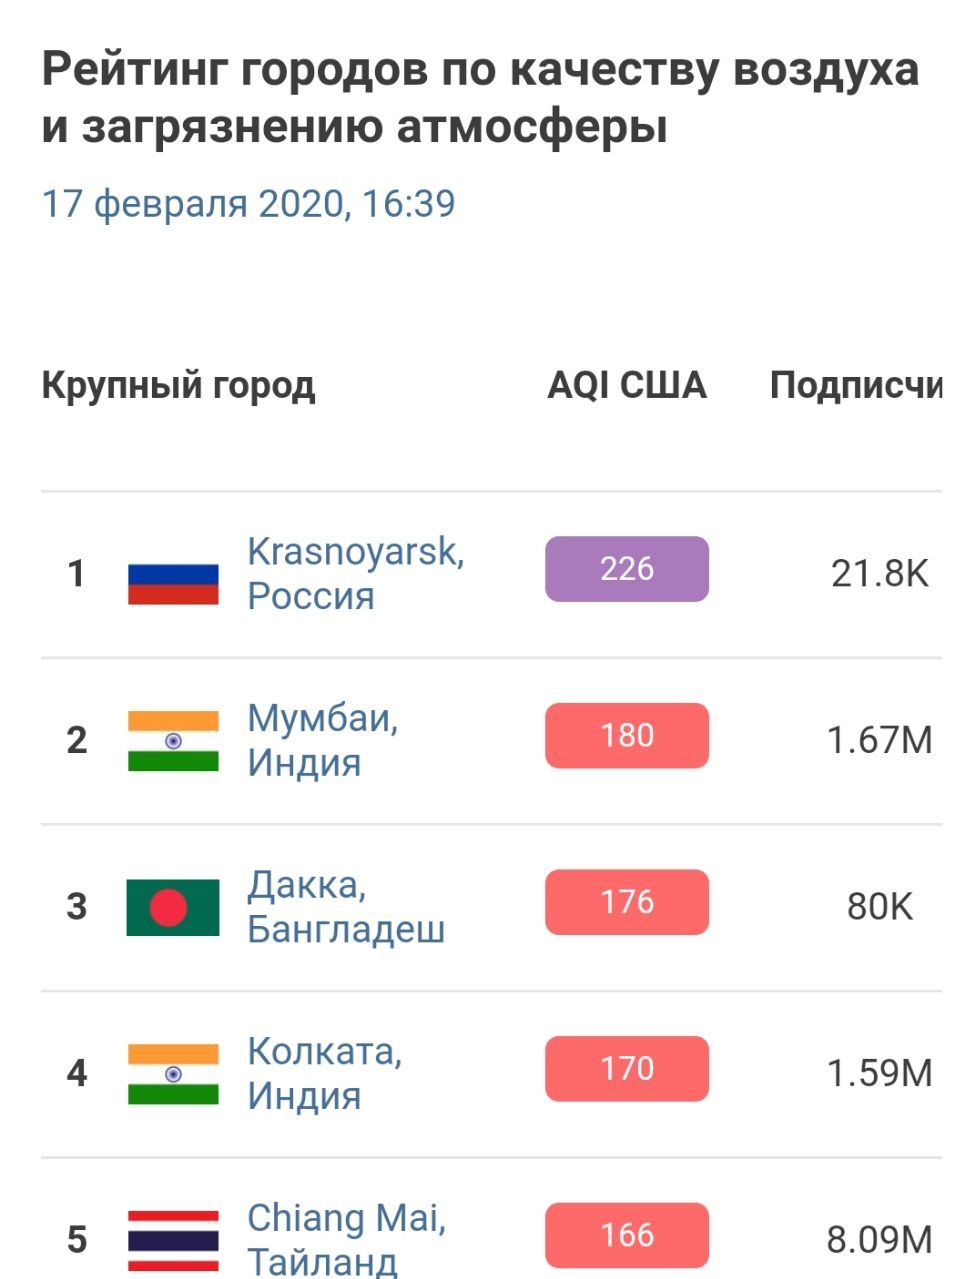Click the Крупный город column header

178,385
